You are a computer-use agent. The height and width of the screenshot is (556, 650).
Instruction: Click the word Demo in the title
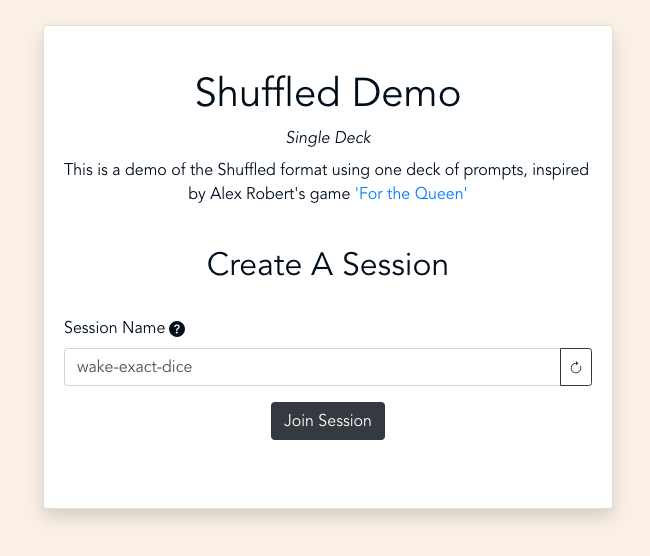pyautogui.click(x=406, y=93)
